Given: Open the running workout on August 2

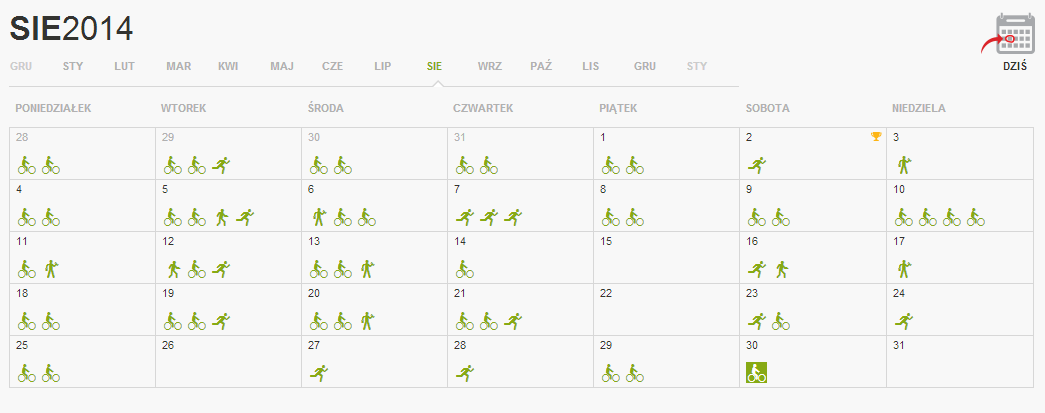Looking at the screenshot, I should (x=757, y=165).
